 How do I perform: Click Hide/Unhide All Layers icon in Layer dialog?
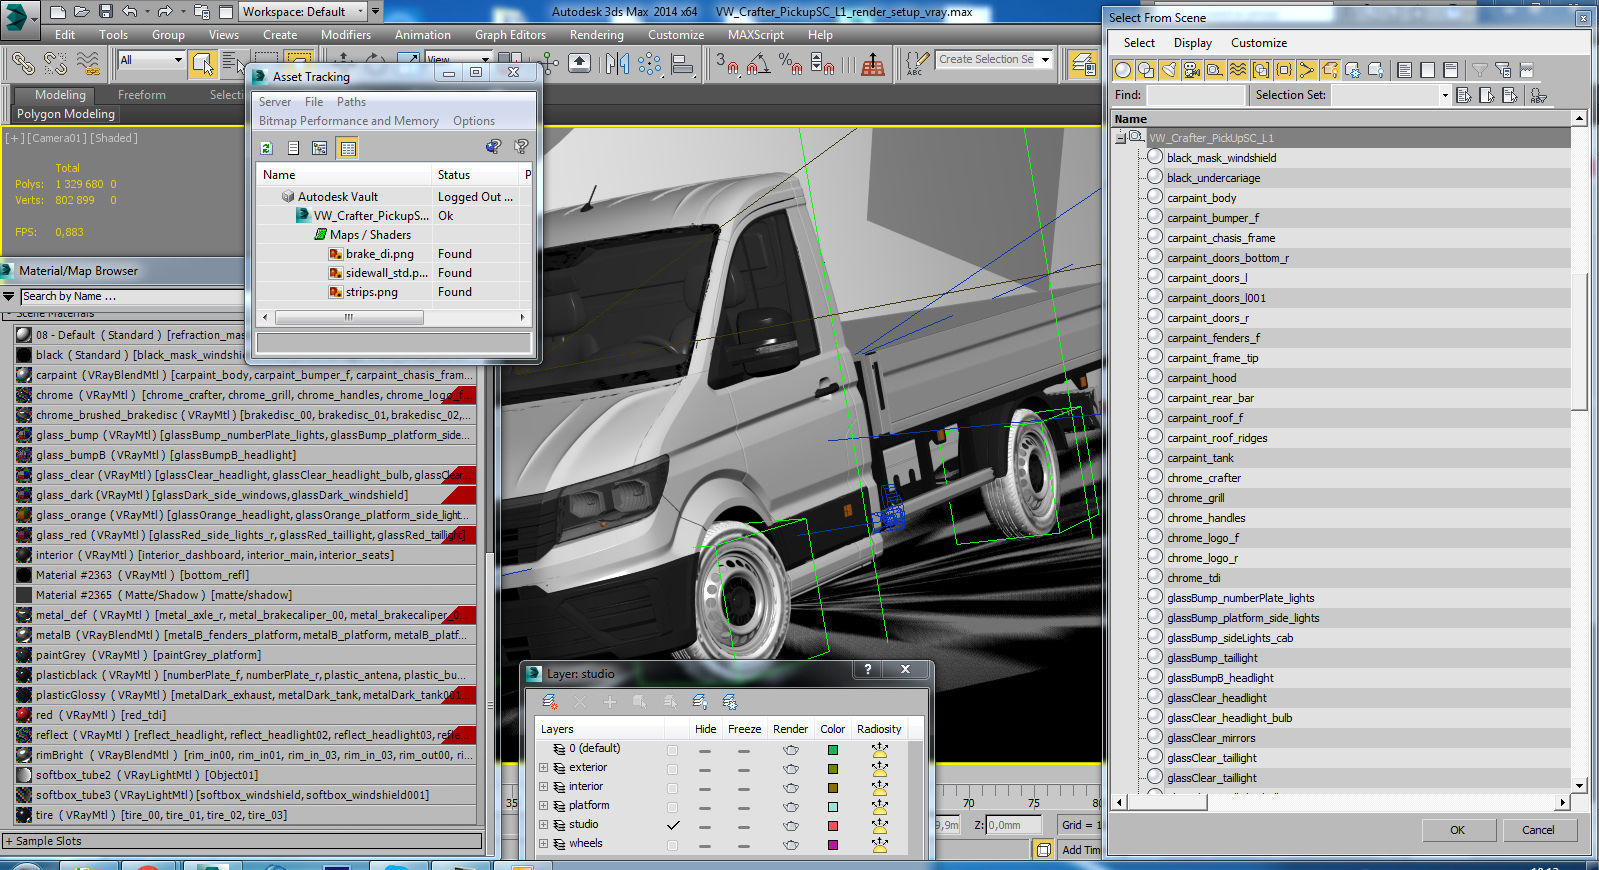[700, 702]
